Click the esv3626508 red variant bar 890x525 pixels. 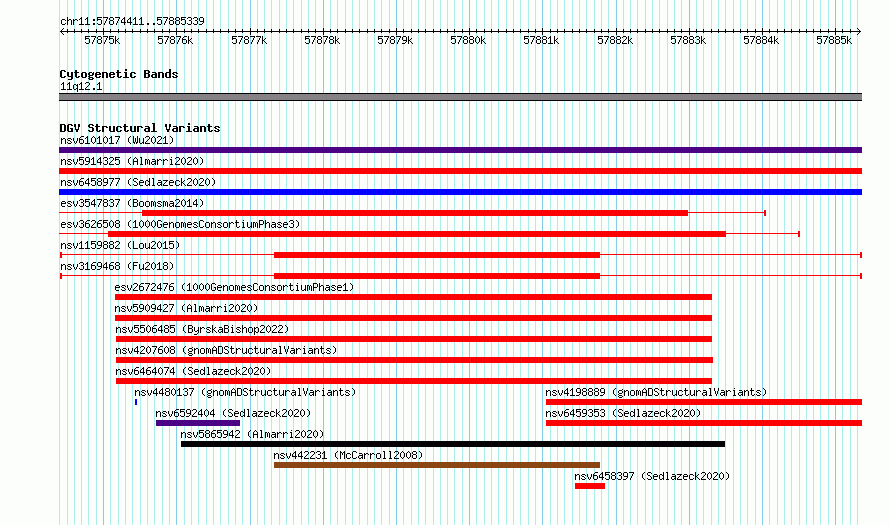pyautogui.click(x=417, y=234)
